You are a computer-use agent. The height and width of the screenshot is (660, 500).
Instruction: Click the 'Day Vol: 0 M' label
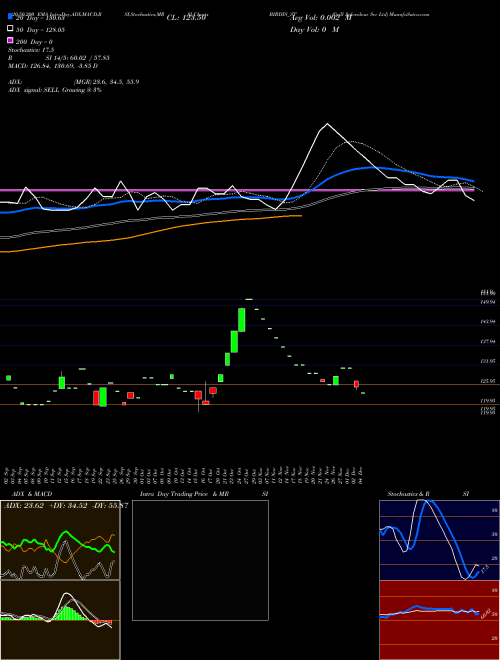pyautogui.click(x=314, y=30)
